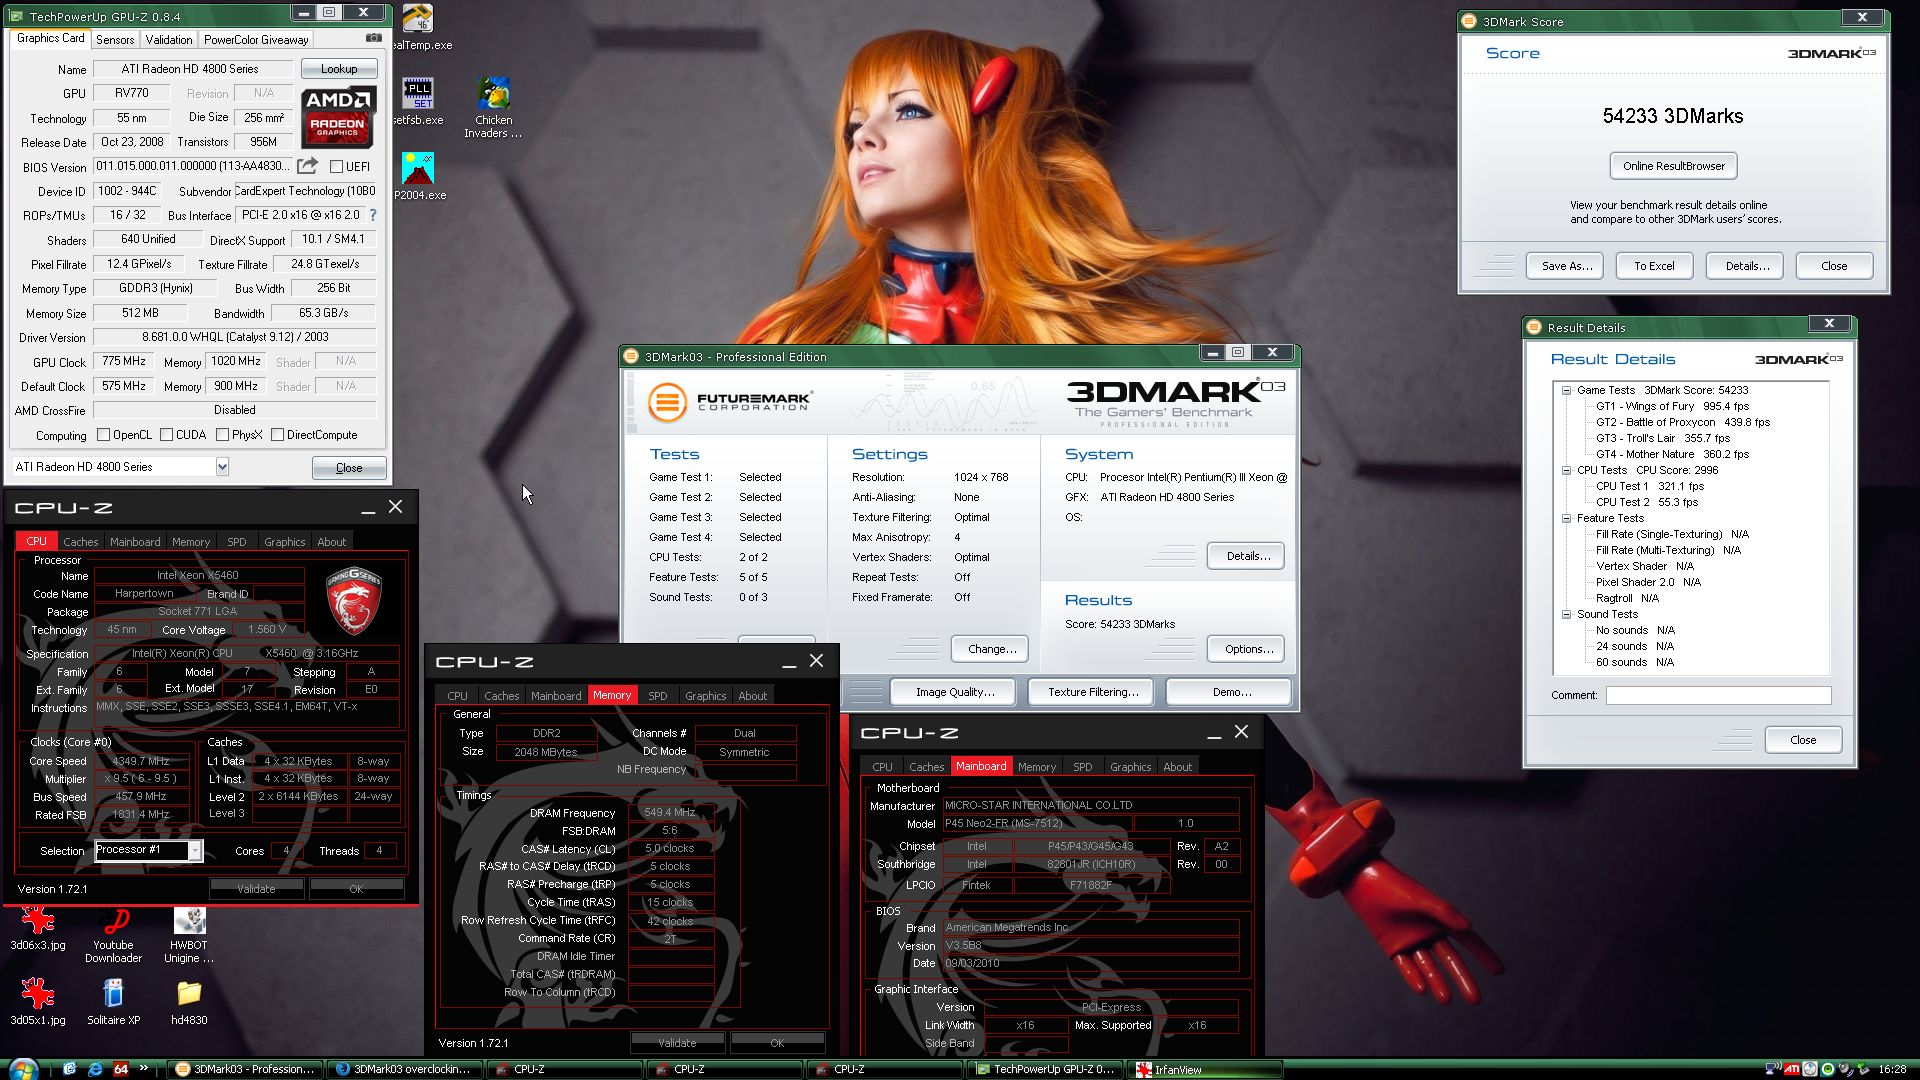Image resolution: width=1920 pixels, height=1080 pixels.
Task: Switch to the Sensors tab in GPU-Z
Action: coord(115,39)
